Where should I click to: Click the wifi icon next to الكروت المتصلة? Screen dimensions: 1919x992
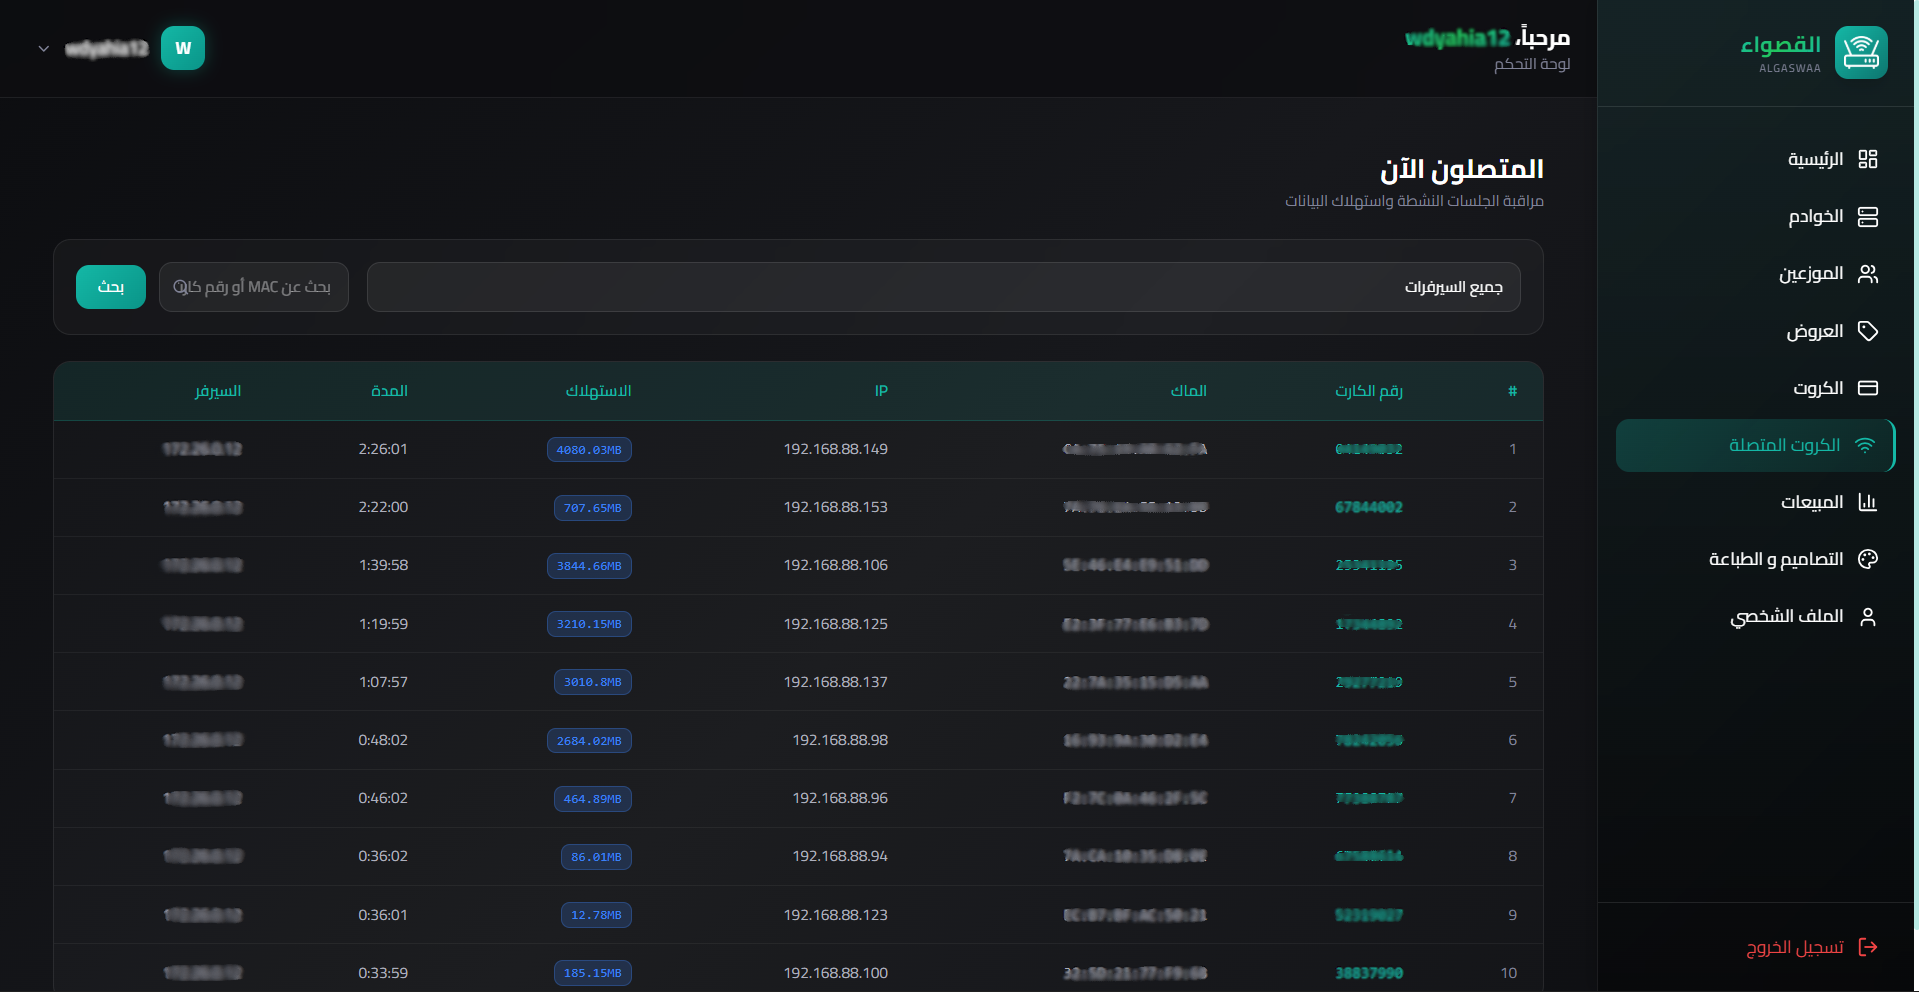click(x=1865, y=445)
